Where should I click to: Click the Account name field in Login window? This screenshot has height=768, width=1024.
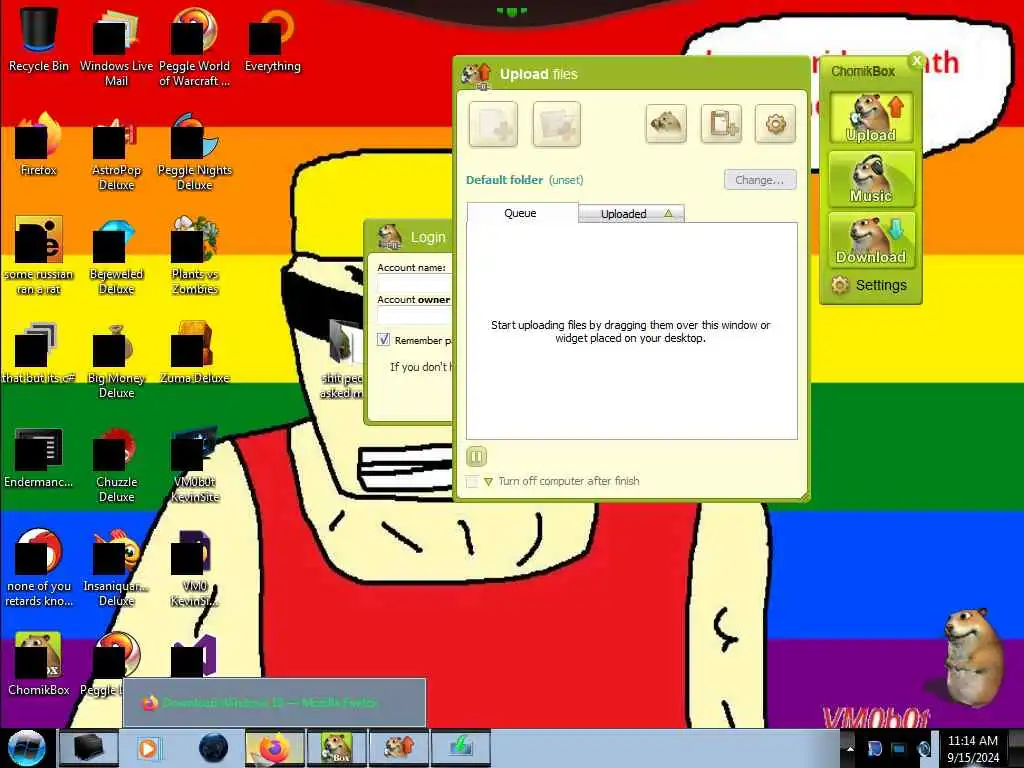(414, 284)
